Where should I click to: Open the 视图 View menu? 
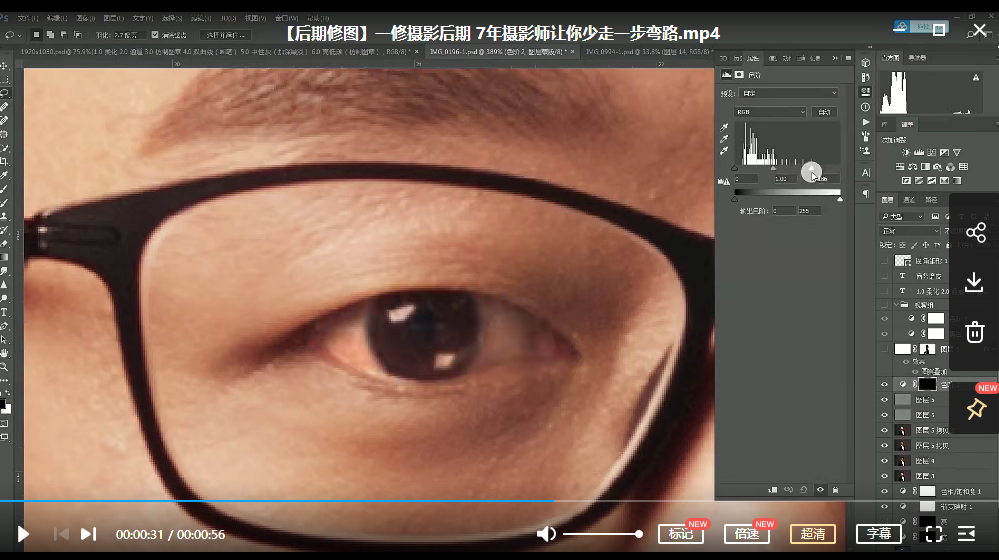[255, 18]
